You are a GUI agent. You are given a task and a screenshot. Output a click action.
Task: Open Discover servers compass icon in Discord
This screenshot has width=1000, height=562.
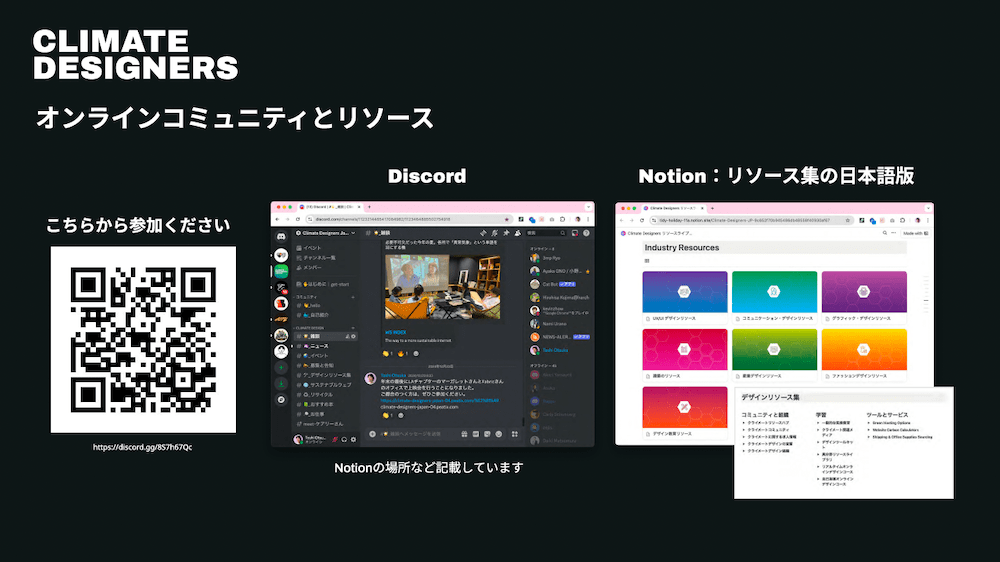click(281, 400)
